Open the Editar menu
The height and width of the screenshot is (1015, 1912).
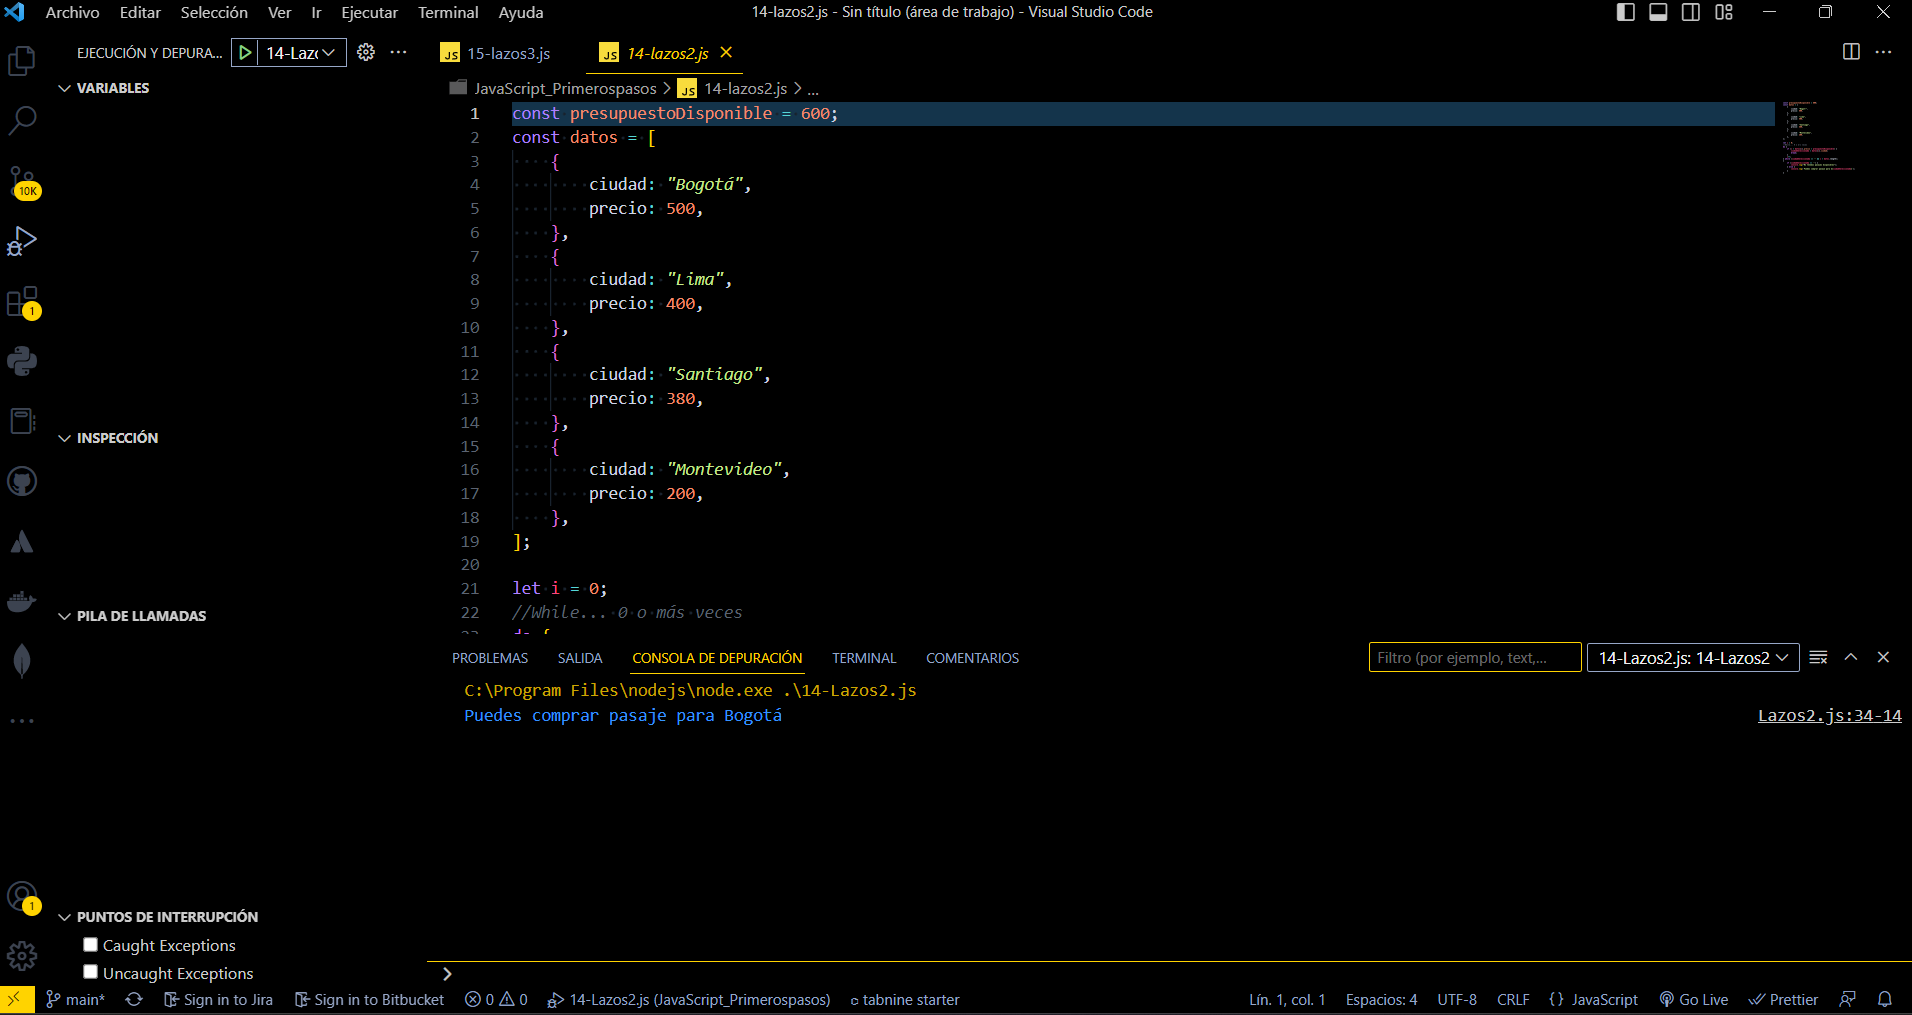pos(140,12)
